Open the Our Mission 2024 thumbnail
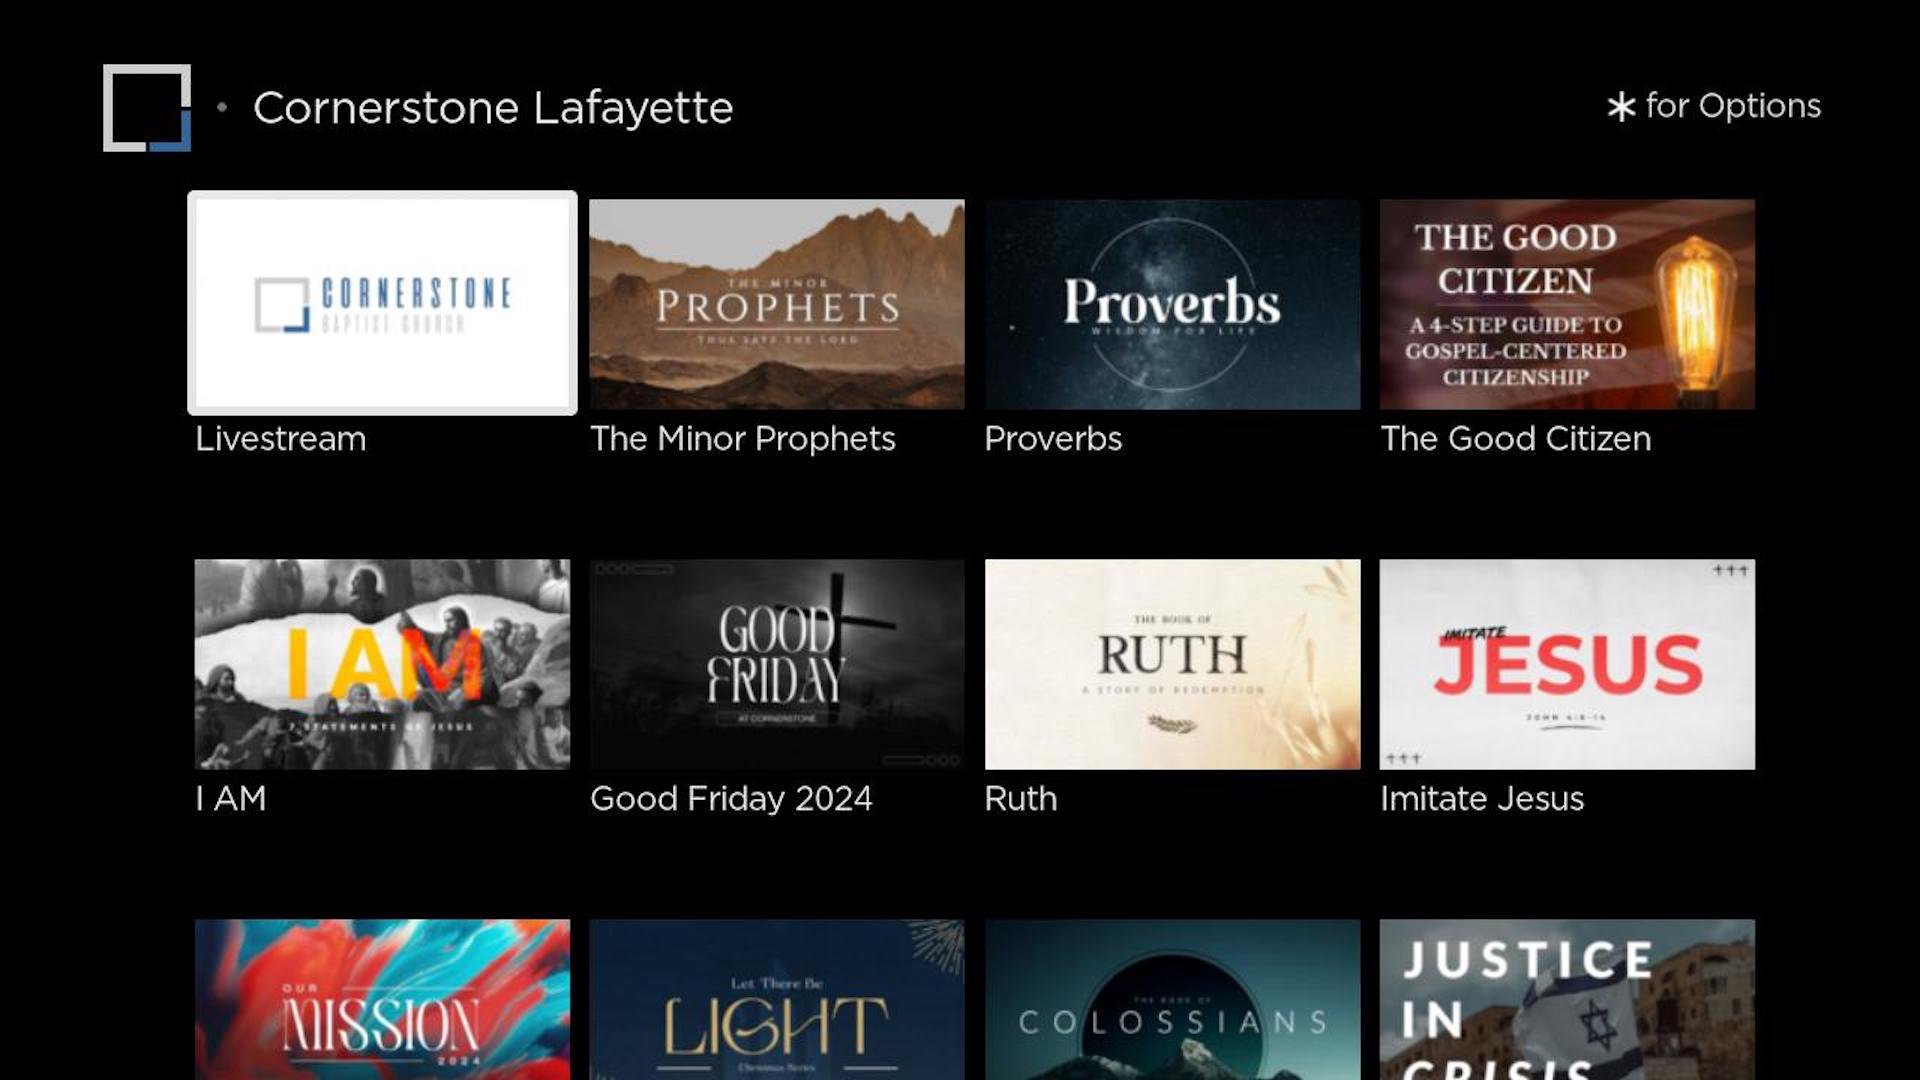Image resolution: width=1920 pixels, height=1080 pixels. 382,1000
